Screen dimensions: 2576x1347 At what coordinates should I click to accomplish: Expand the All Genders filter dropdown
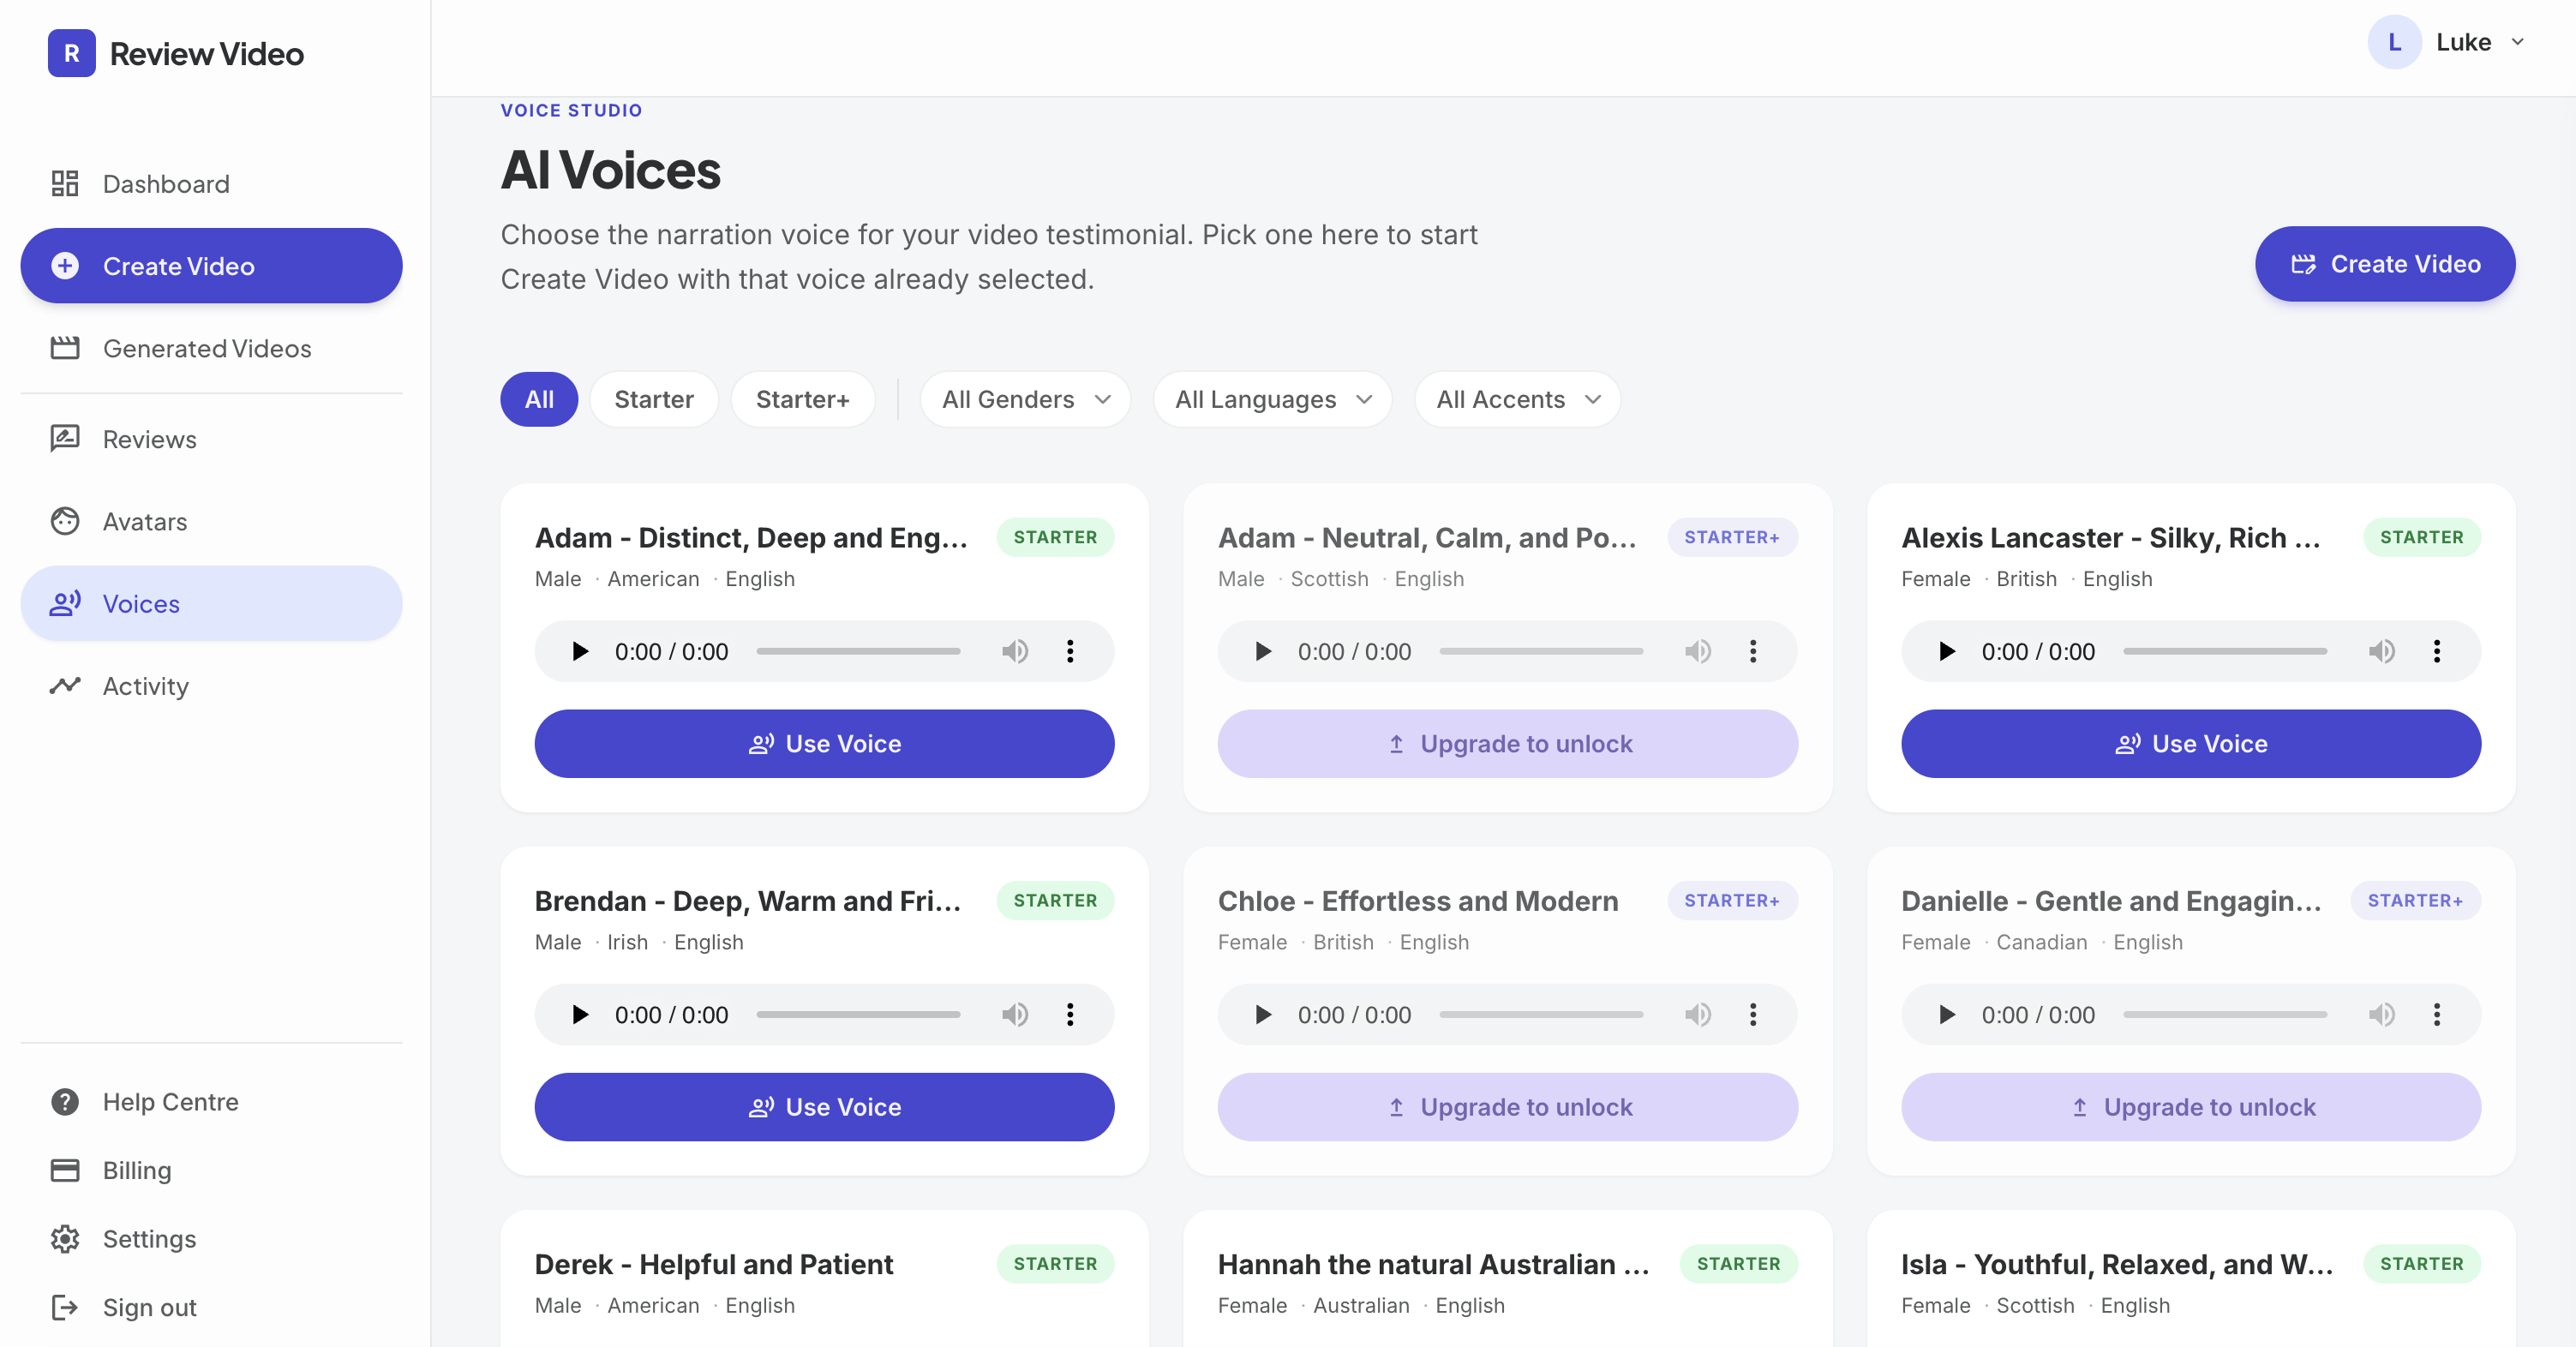[1025, 400]
